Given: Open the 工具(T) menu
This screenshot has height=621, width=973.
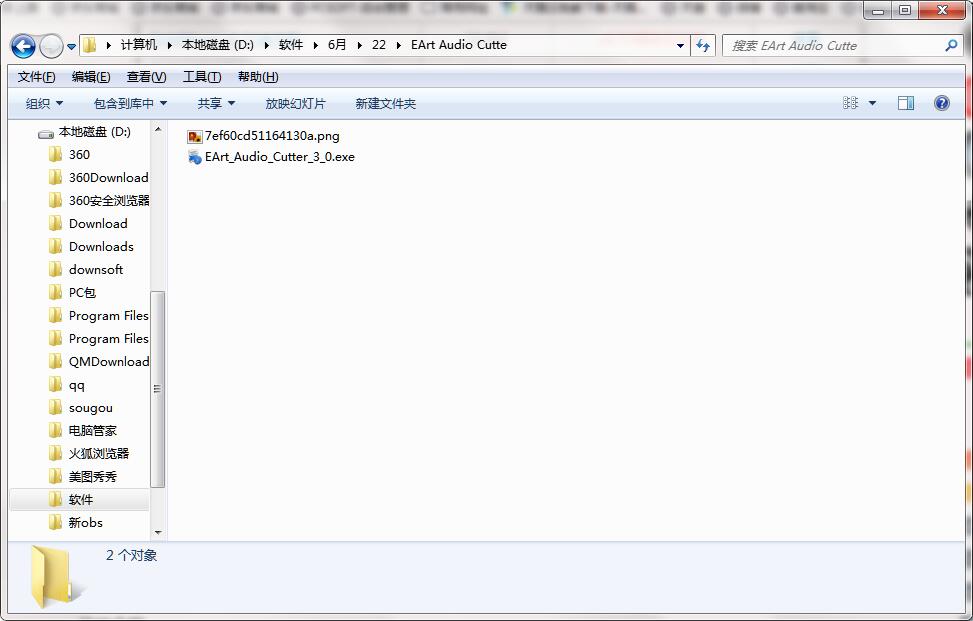Looking at the screenshot, I should coord(202,77).
